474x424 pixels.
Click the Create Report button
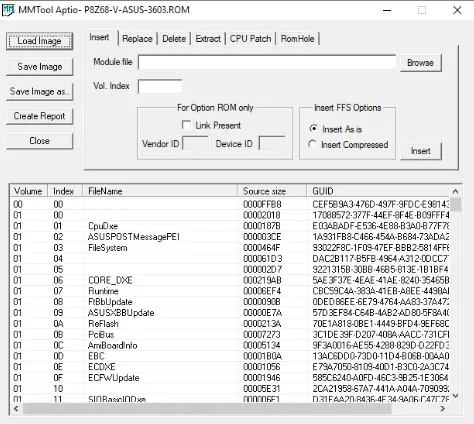[x=39, y=116]
